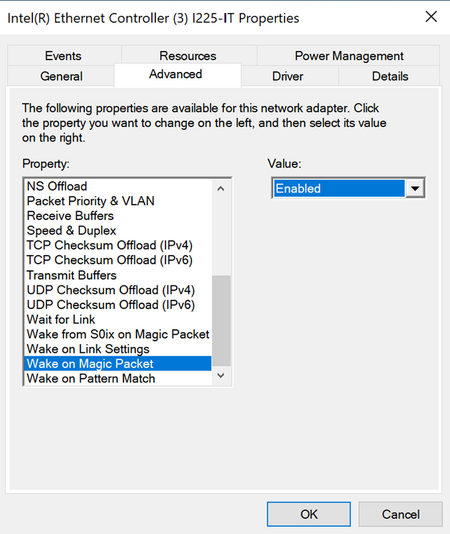
Task: Choose Wait for Link property
Action: pyautogui.click(x=118, y=319)
